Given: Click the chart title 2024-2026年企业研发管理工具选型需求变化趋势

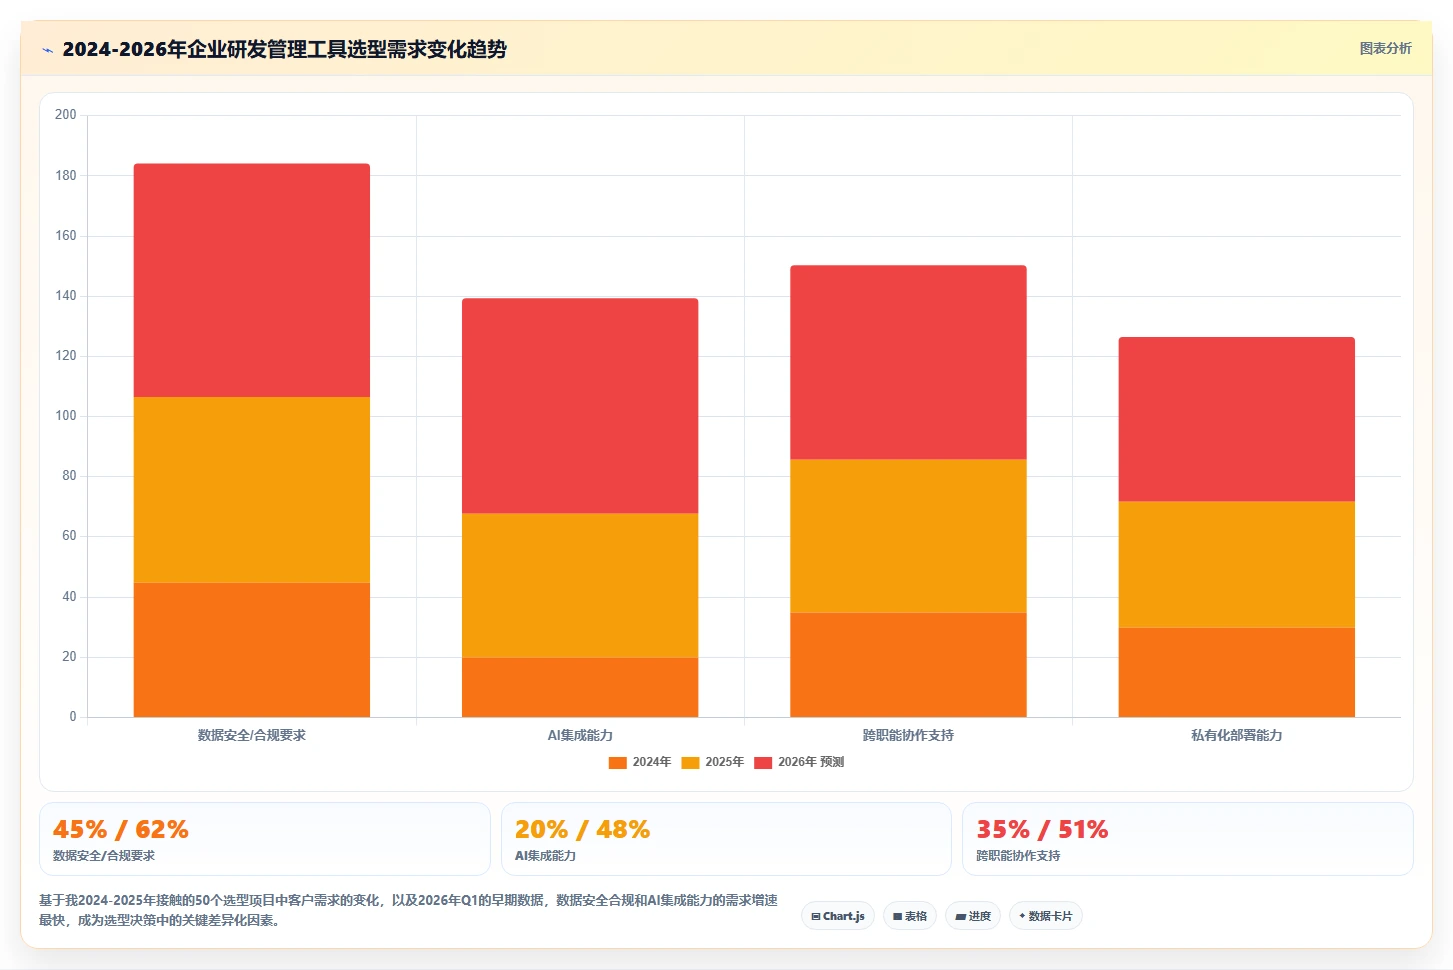Looking at the screenshot, I should click(x=284, y=49).
